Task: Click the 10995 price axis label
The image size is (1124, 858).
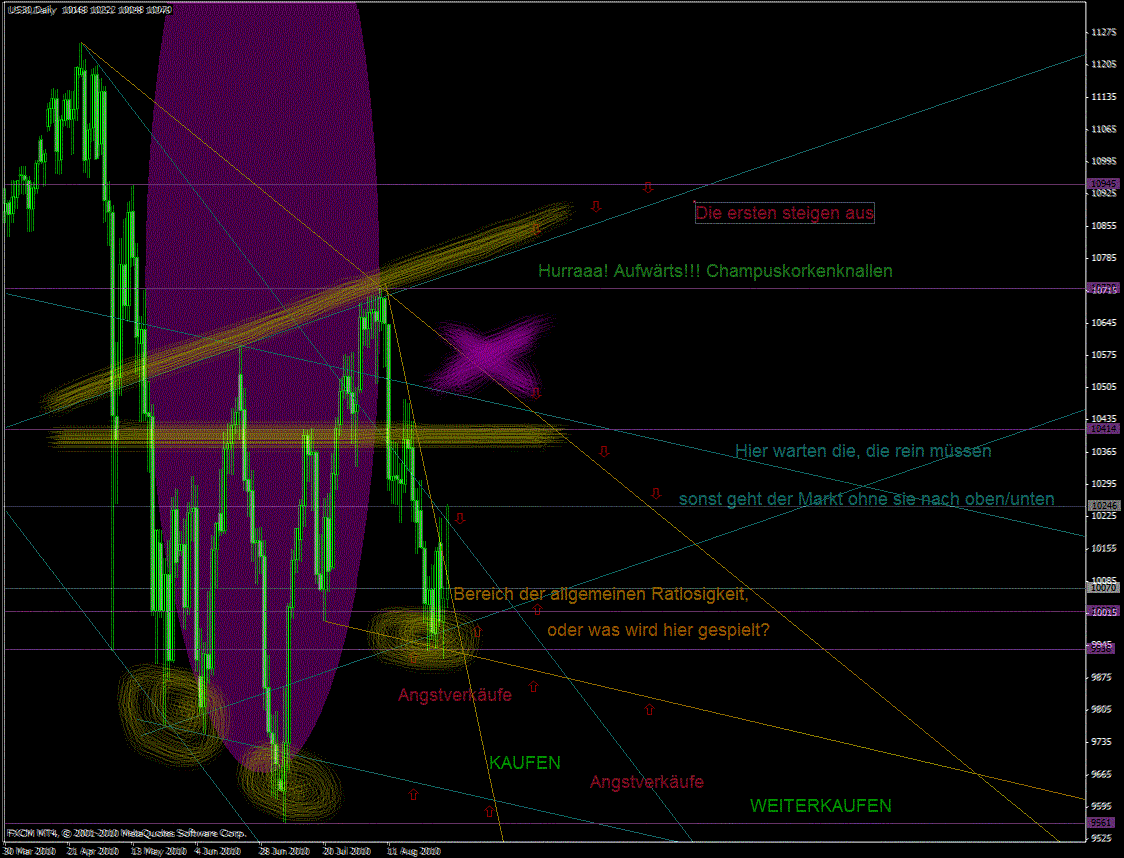Action: pyautogui.click(x=1104, y=161)
